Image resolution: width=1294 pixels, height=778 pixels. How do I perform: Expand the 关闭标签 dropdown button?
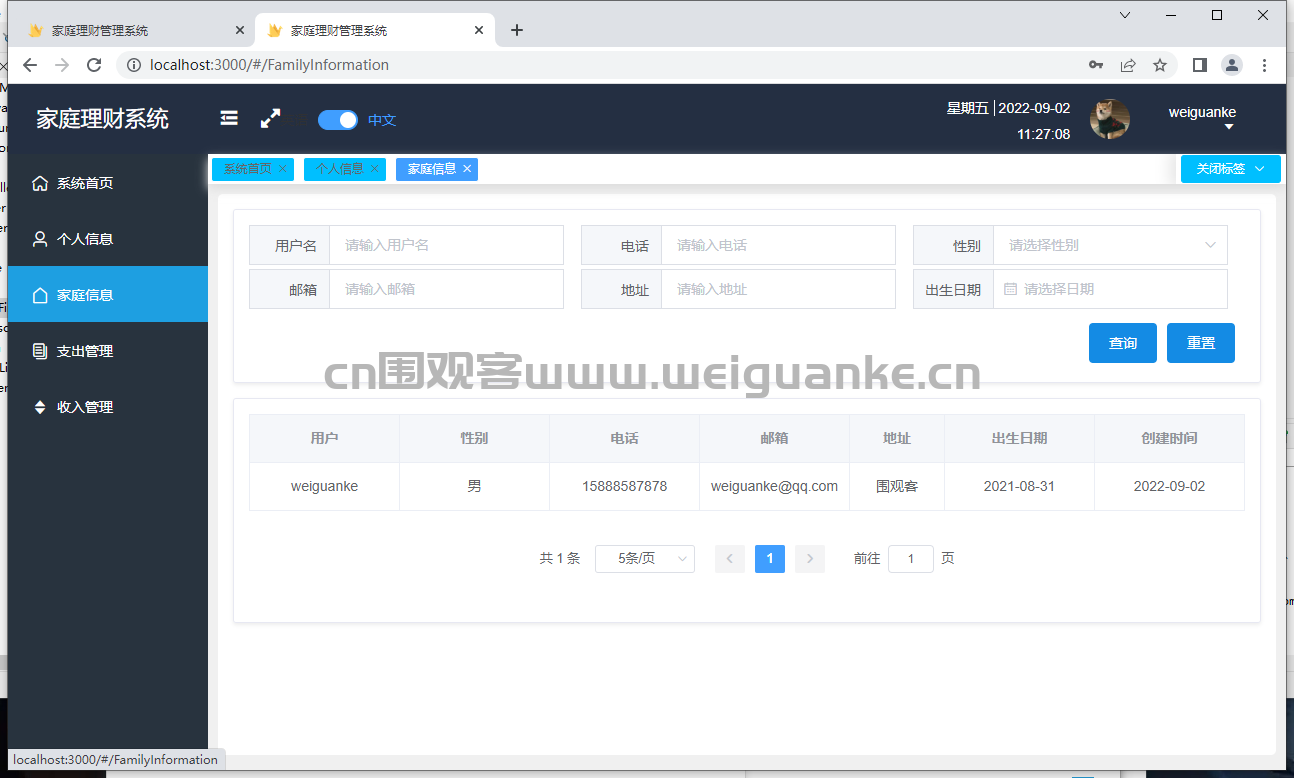[x=1230, y=169]
